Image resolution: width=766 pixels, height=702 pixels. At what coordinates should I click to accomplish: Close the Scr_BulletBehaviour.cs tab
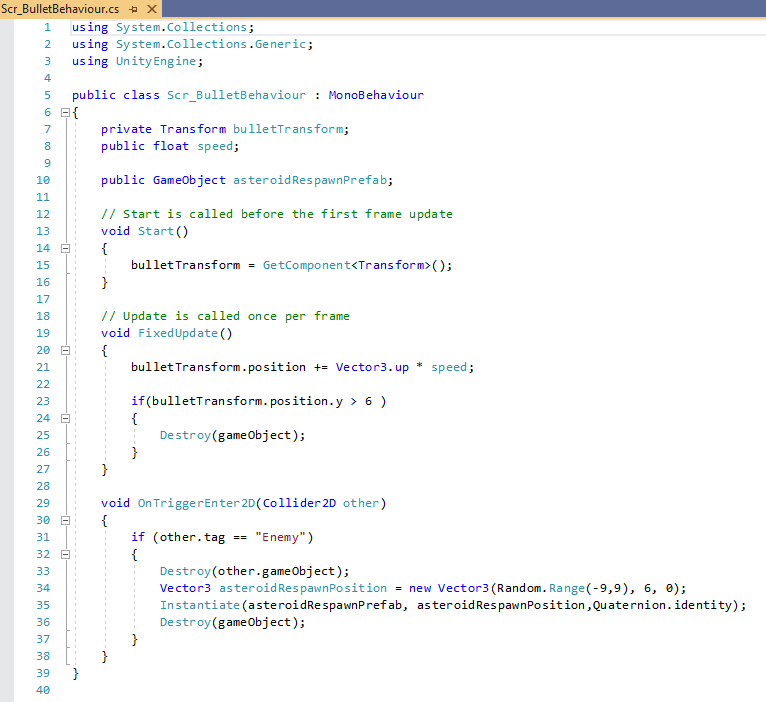153,8
